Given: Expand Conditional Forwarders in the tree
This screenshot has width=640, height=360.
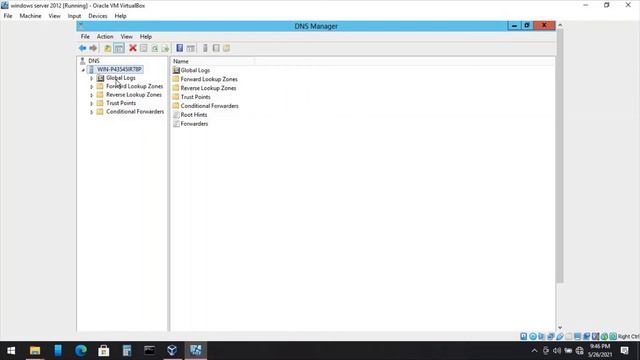Looking at the screenshot, I should pos(91,112).
